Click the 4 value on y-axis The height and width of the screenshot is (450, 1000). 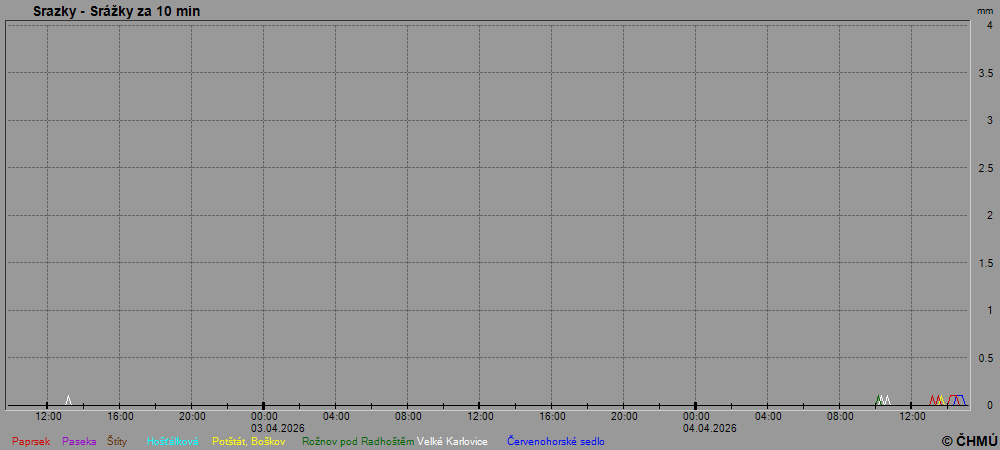coord(989,25)
